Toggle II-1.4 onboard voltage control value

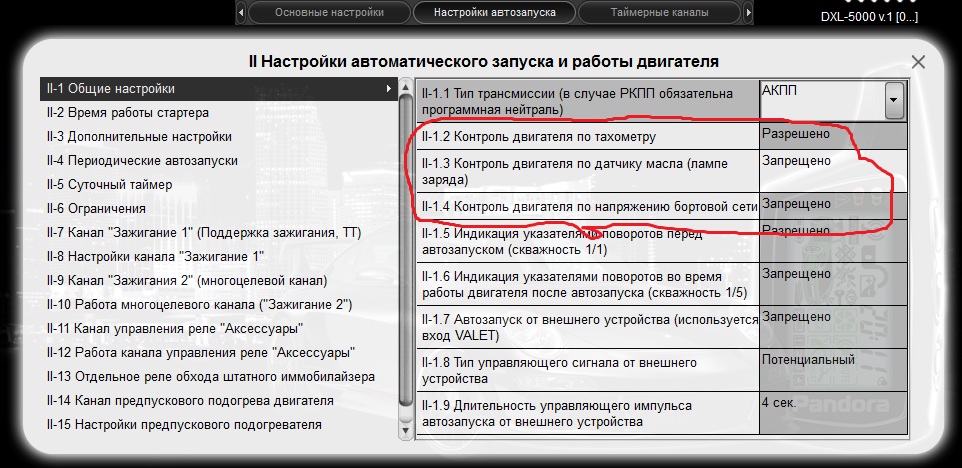833,205
